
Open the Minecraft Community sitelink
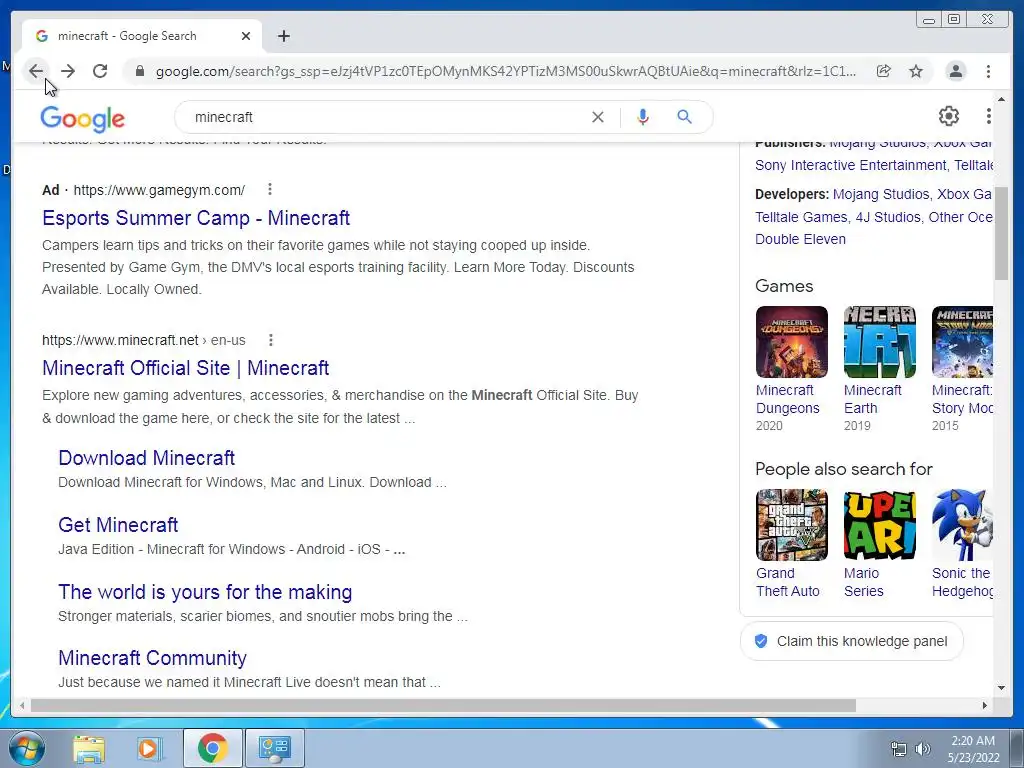(152, 658)
